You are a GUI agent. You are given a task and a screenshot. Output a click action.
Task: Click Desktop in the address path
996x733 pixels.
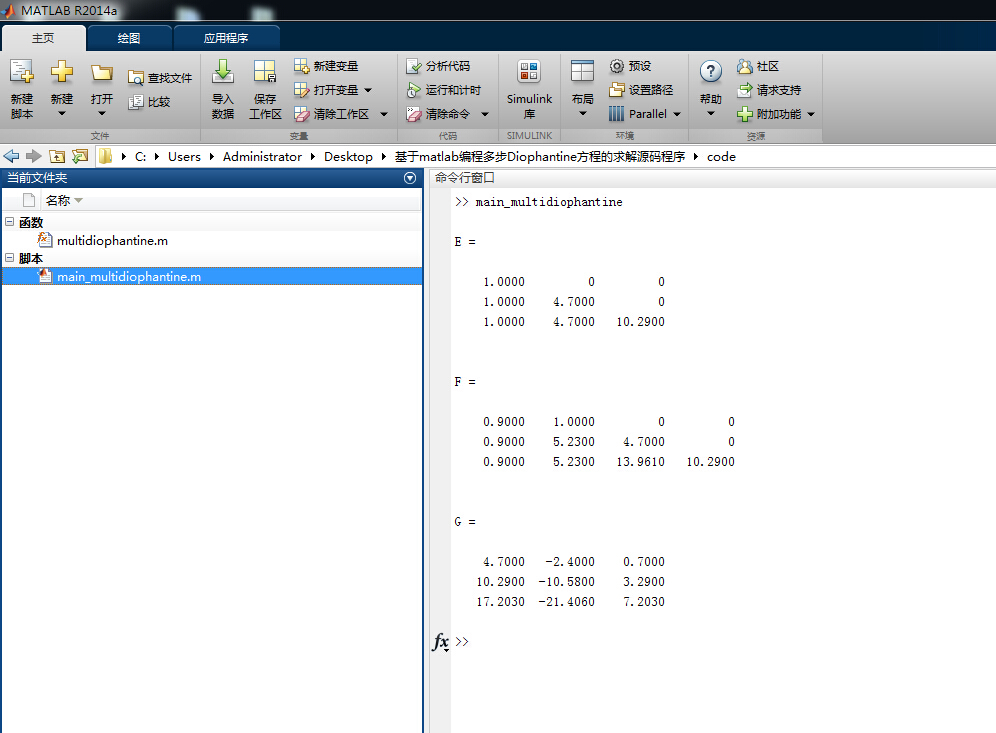tap(348, 157)
